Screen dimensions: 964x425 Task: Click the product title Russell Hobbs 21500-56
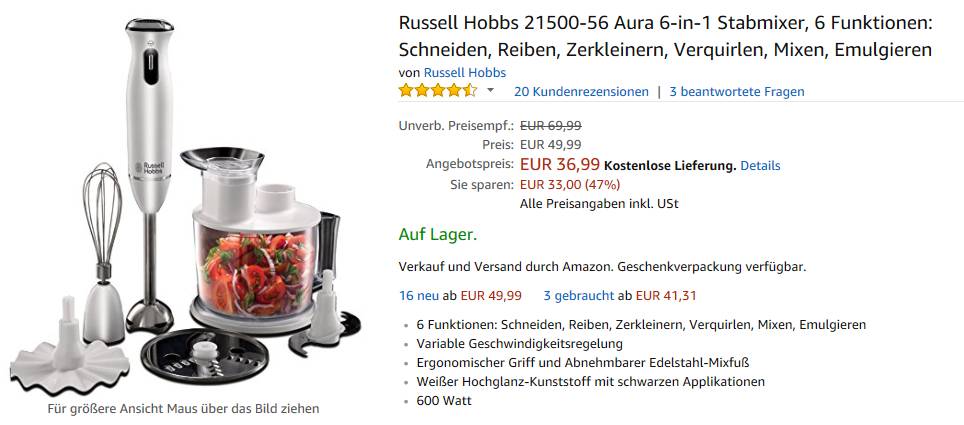pyautogui.click(x=665, y=36)
